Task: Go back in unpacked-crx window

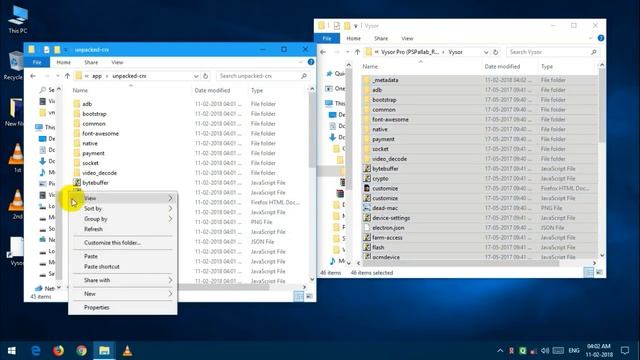Action: [33, 76]
